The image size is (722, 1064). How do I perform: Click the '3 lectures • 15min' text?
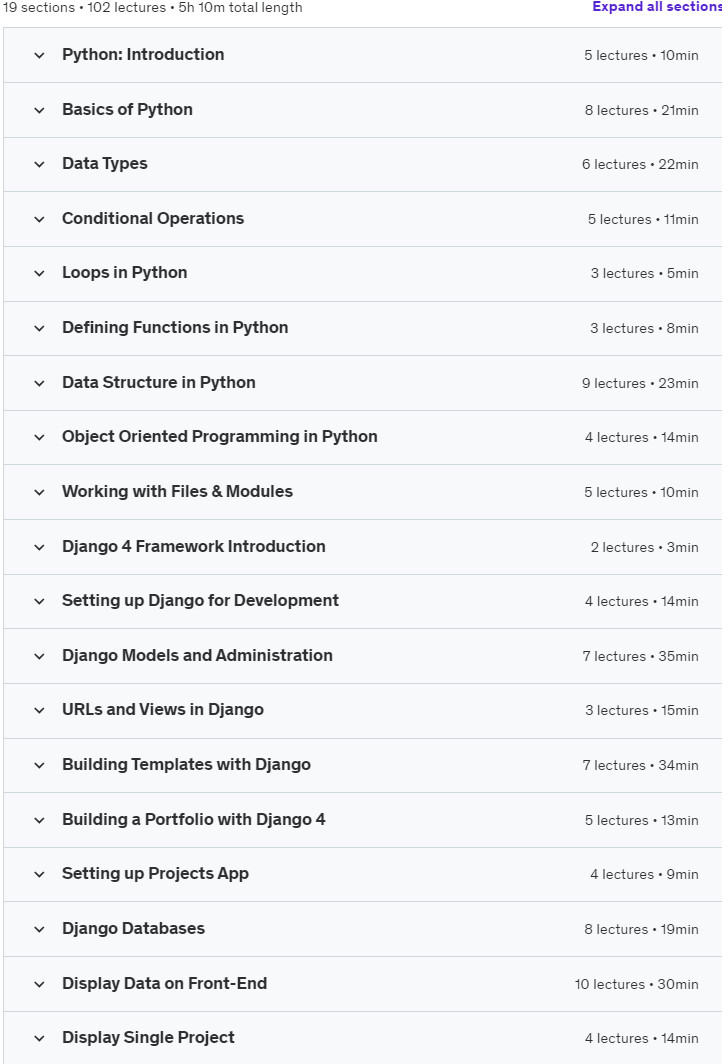[x=642, y=710]
